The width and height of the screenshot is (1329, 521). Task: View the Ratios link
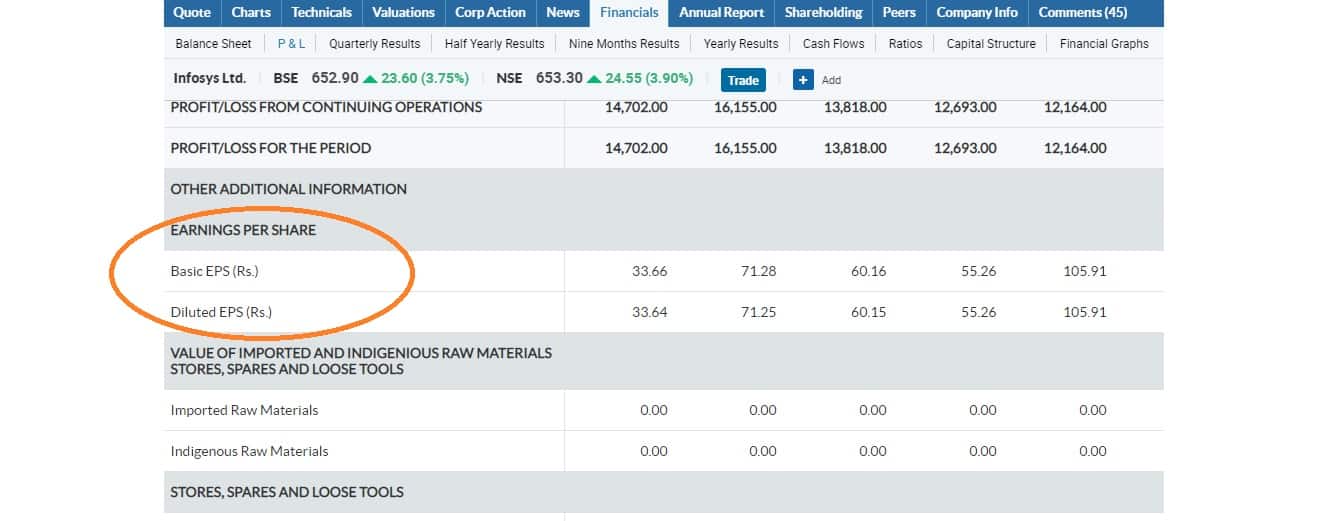[x=905, y=44]
